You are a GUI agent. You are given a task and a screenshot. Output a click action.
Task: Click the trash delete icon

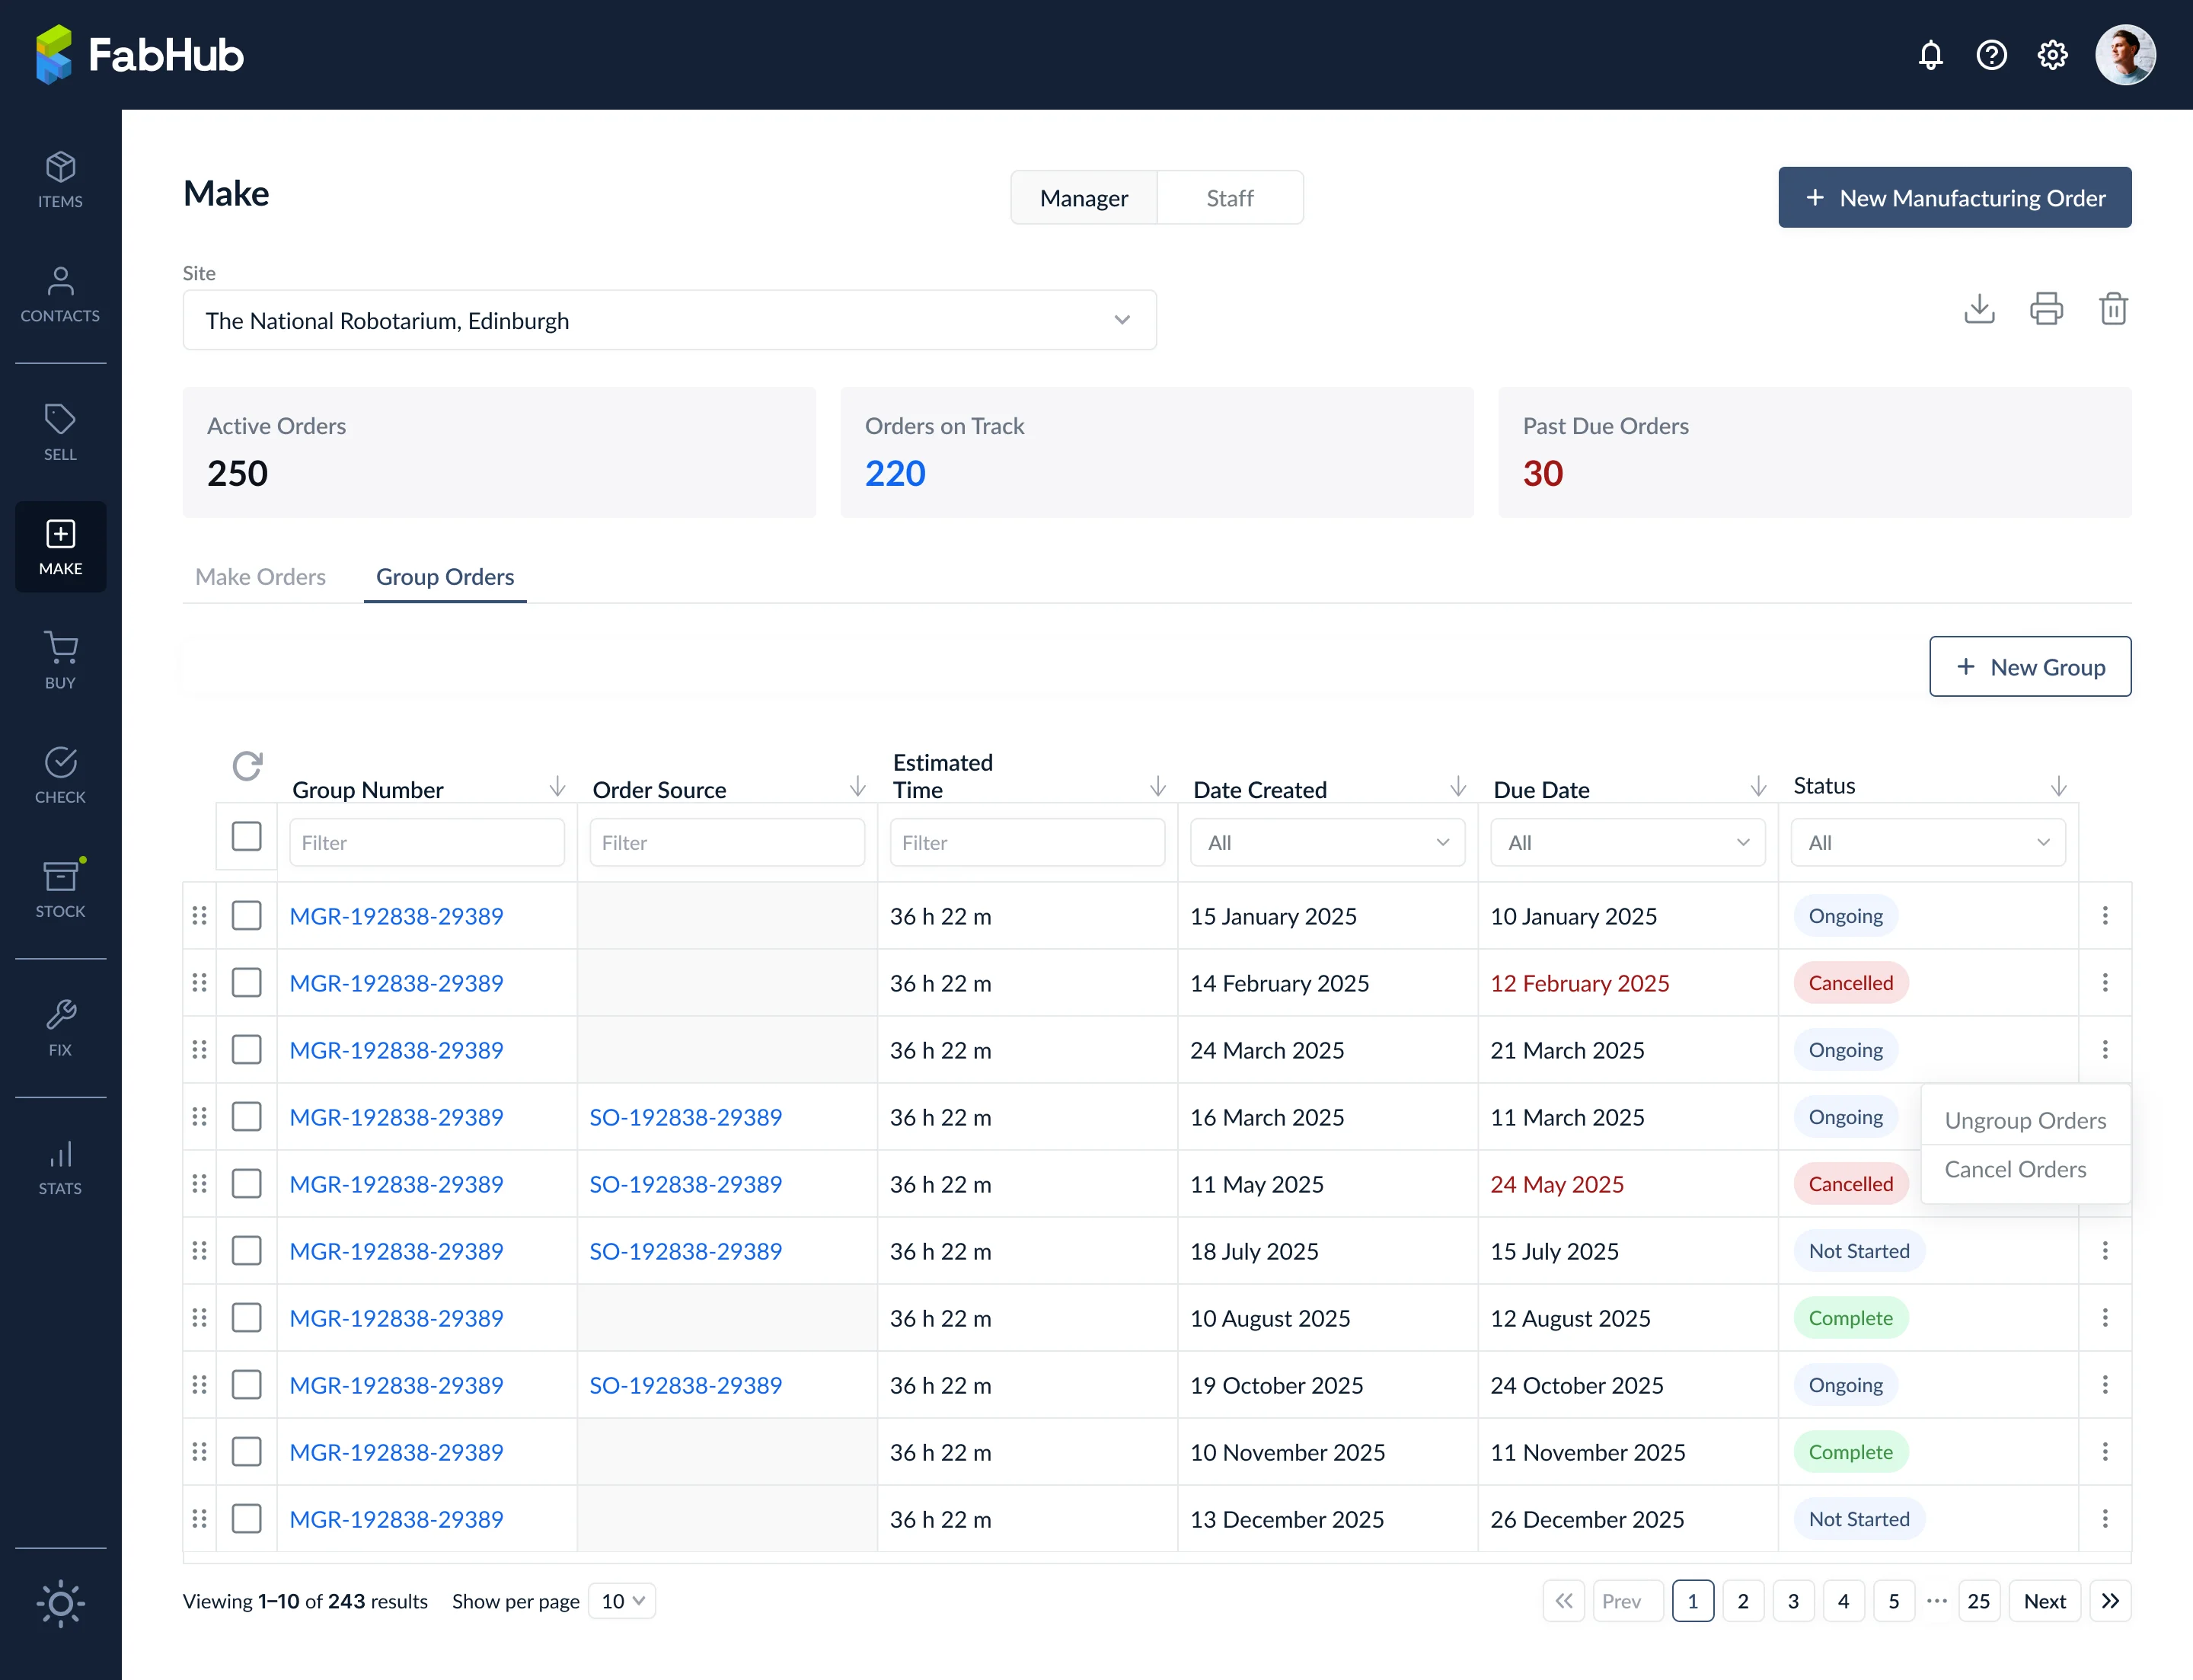(2113, 308)
